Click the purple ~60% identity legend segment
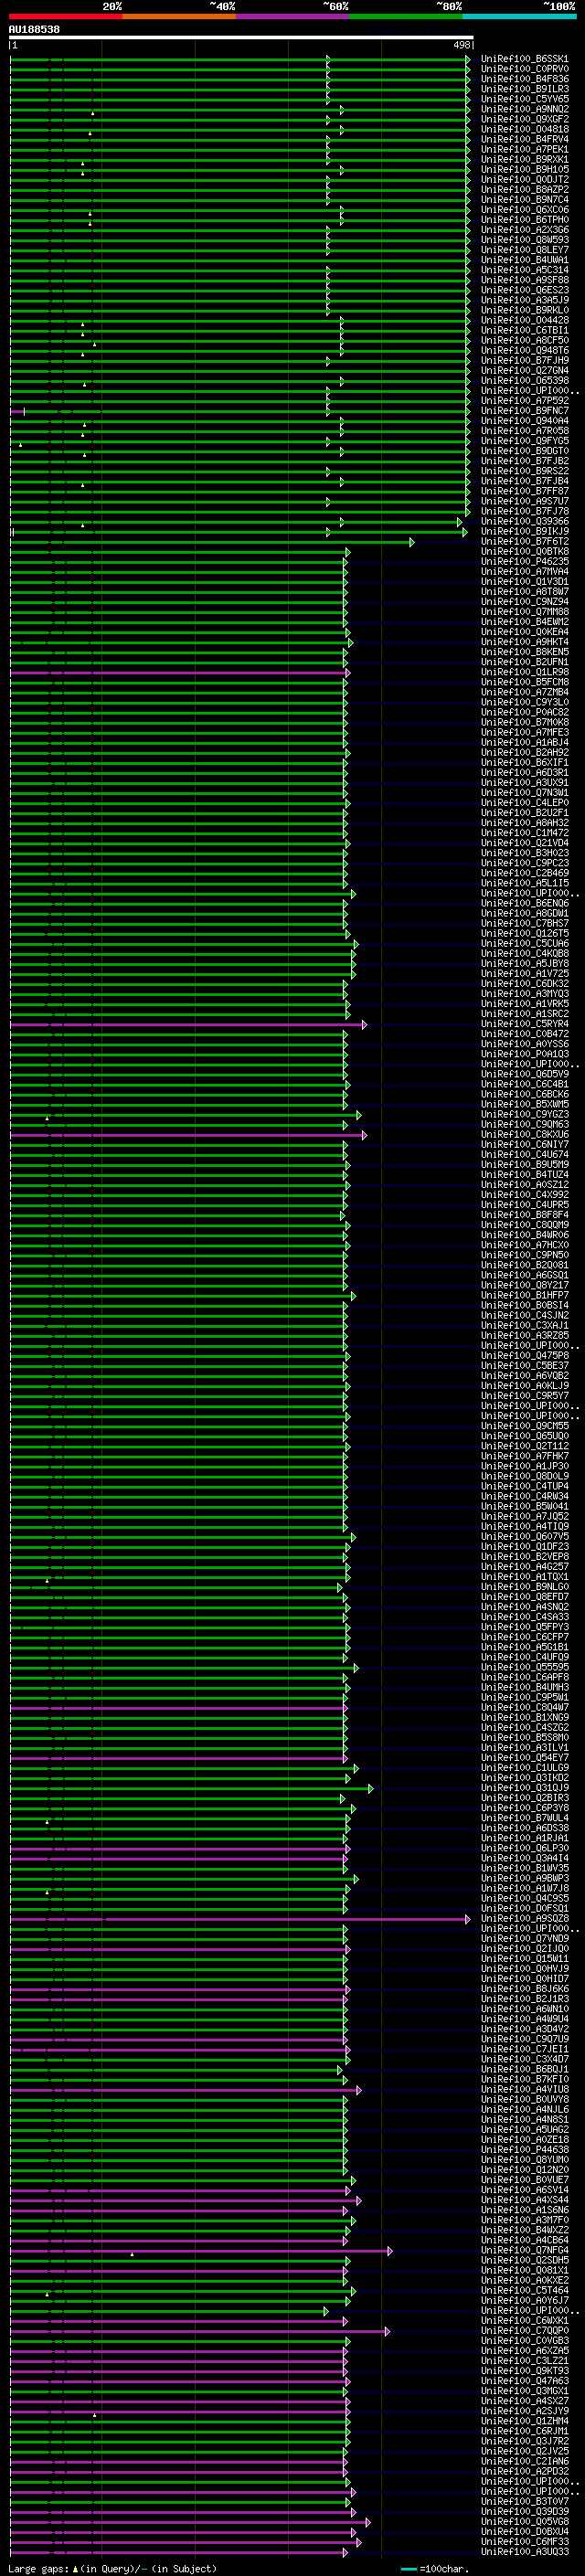The image size is (585, 2576). point(293,16)
